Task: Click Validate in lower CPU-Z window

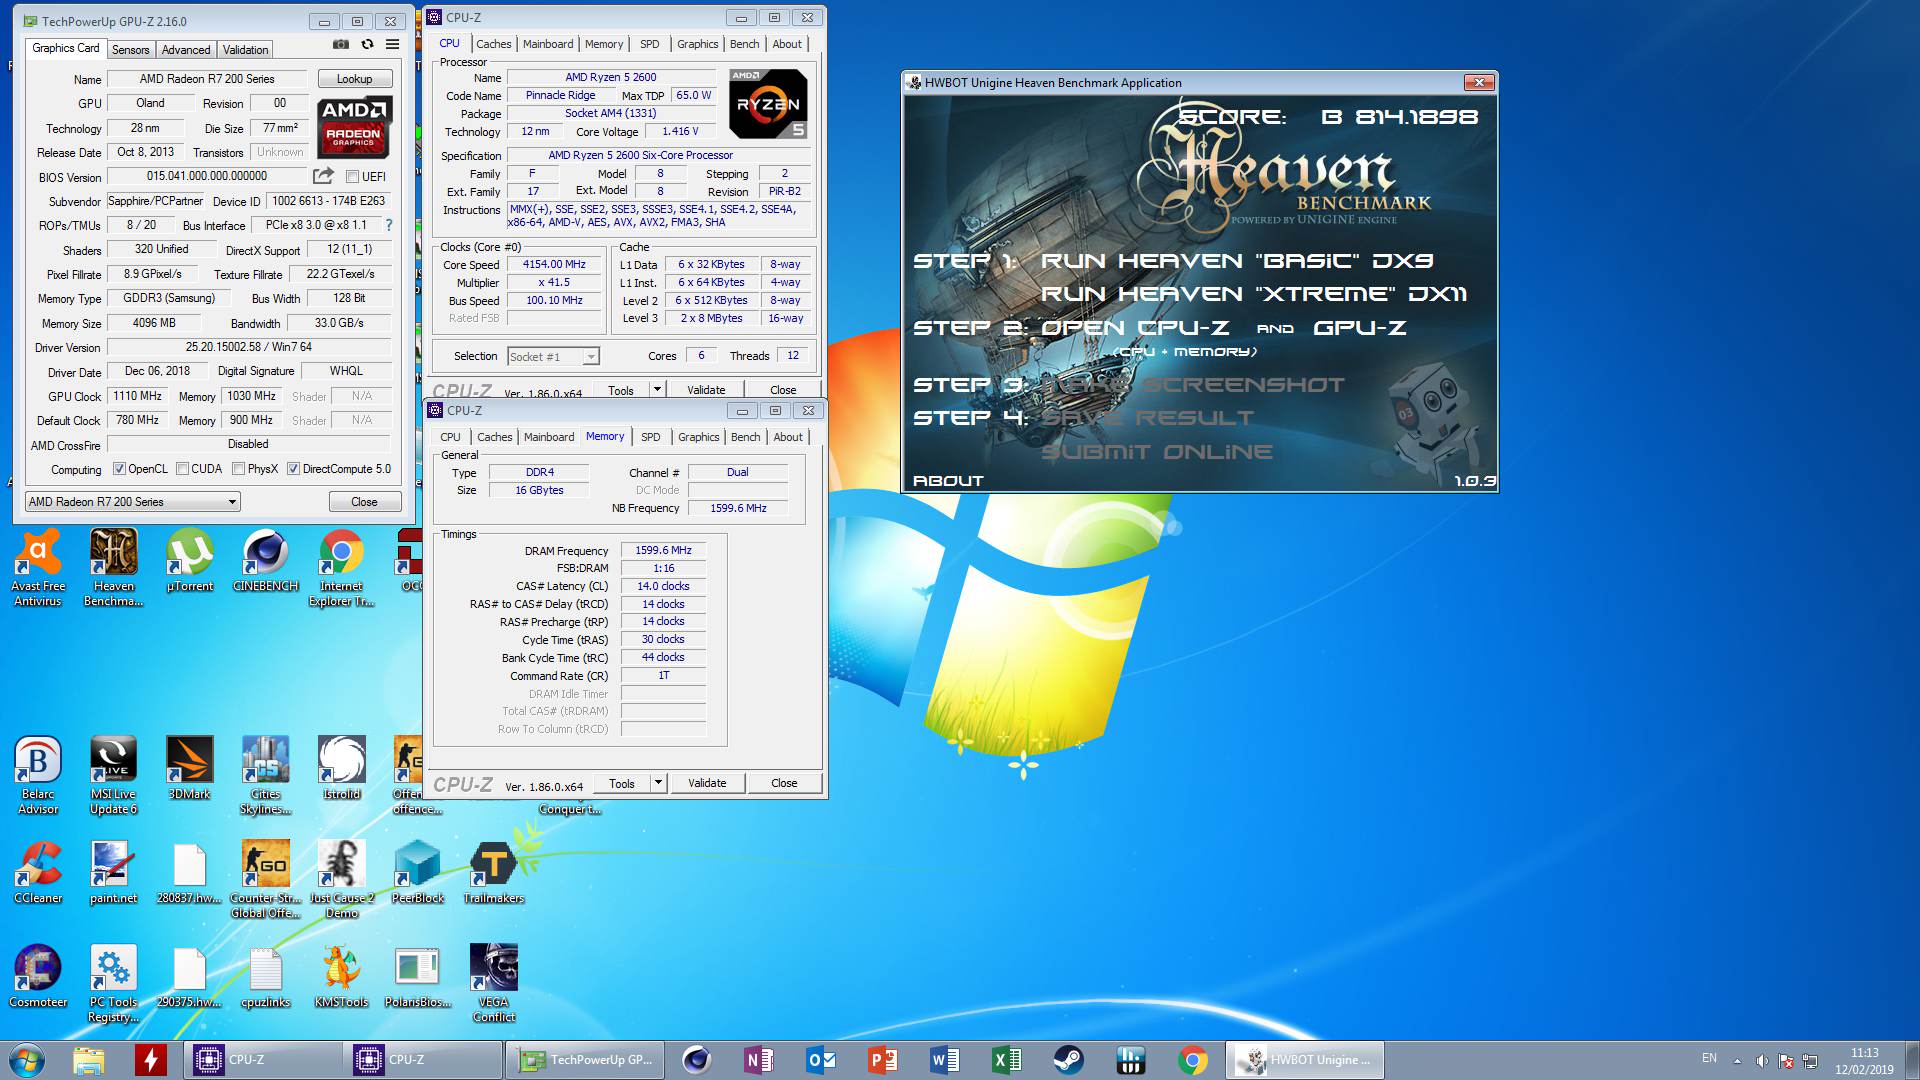Action: point(707,783)
